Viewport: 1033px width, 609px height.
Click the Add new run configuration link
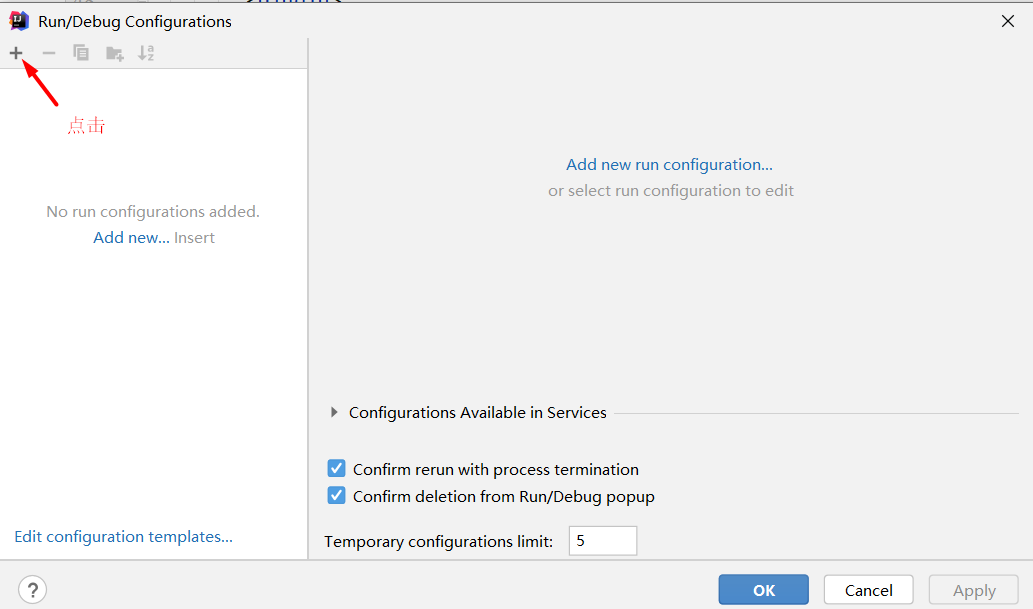[669, 164]
